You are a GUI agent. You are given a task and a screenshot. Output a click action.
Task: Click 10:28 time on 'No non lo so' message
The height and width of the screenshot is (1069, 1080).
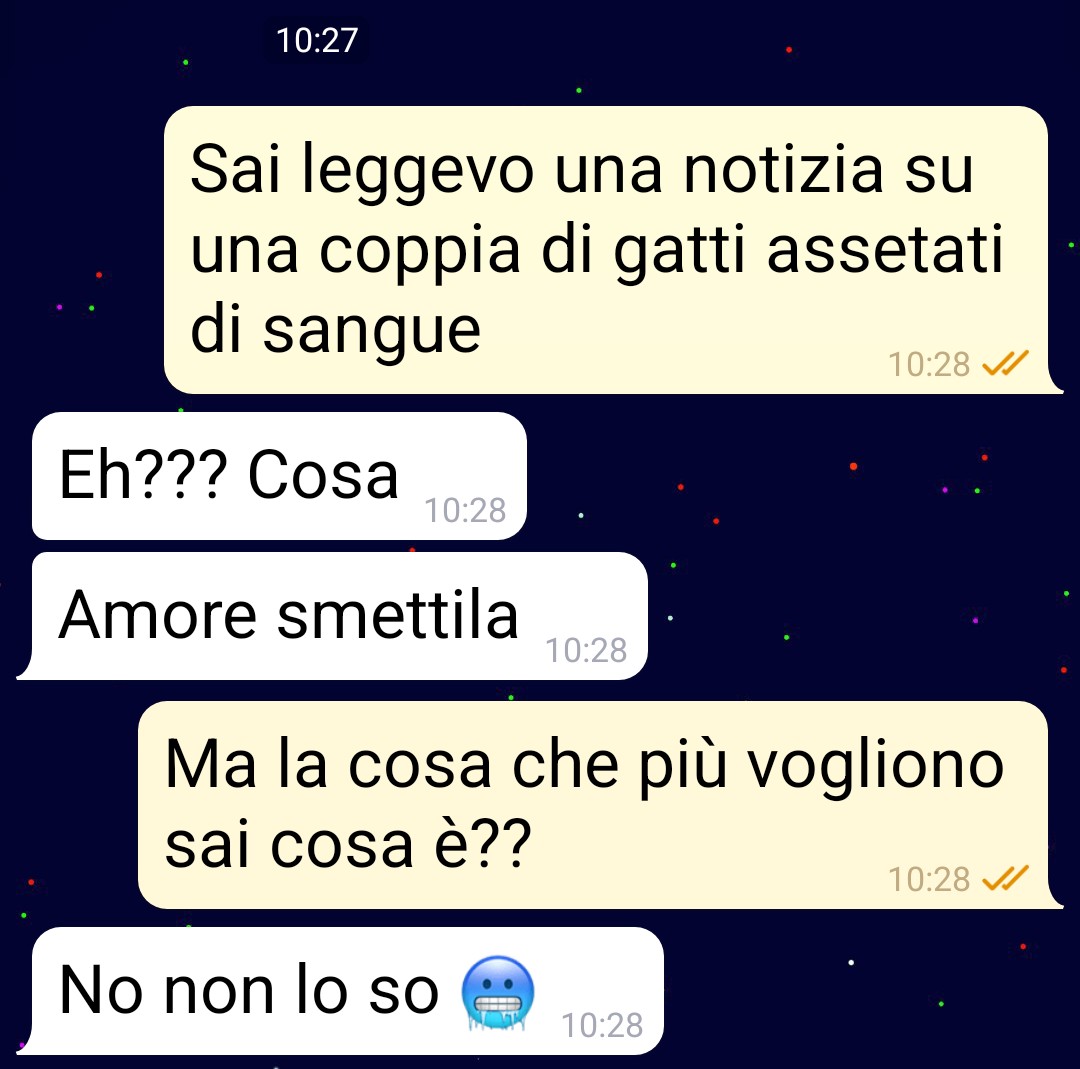pos(602,1025)
